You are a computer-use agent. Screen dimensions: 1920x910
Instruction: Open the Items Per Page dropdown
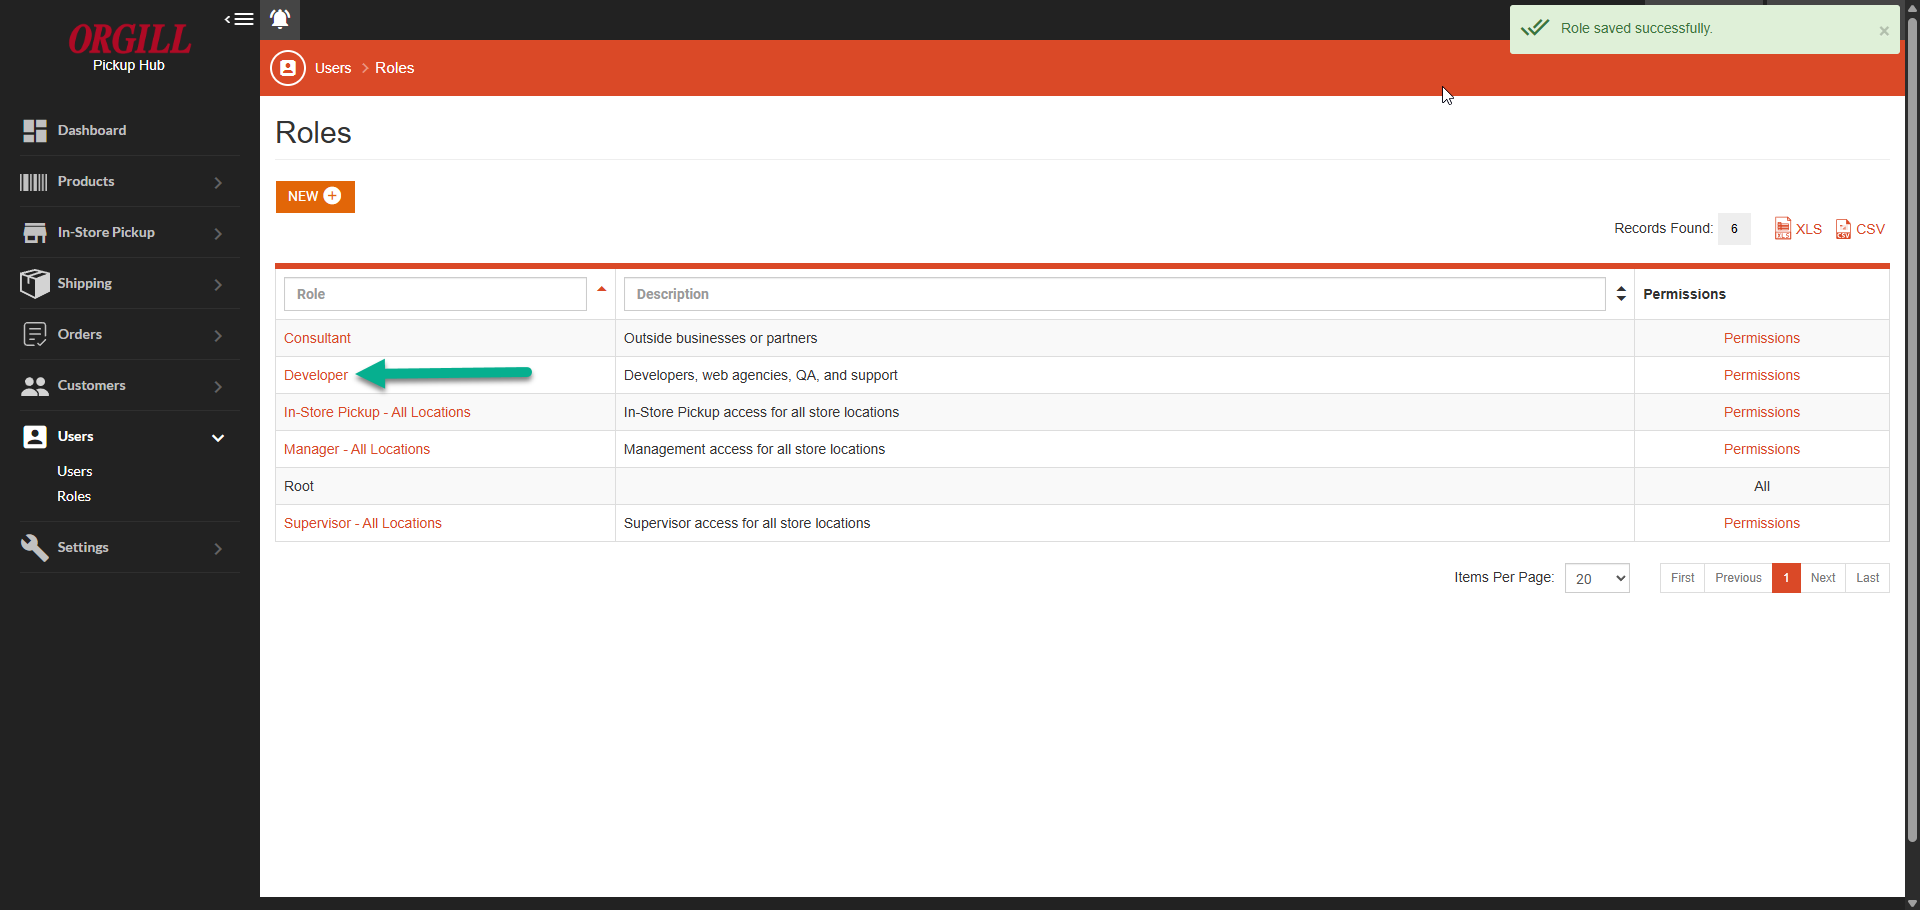[x=1597, y=578]
